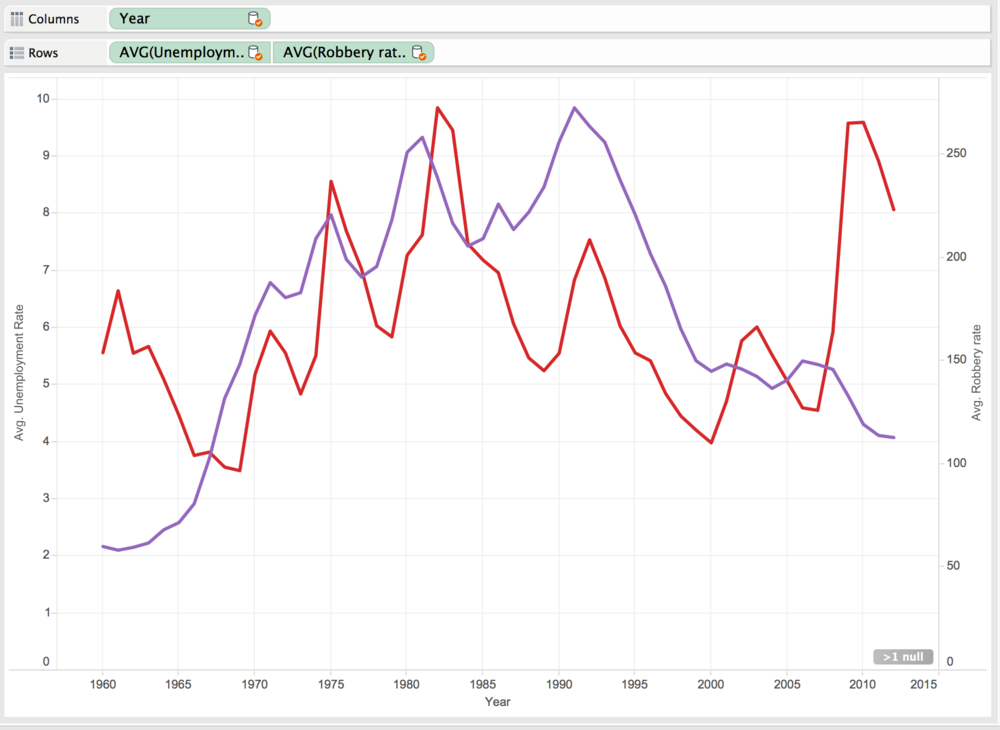Click the Columns shelf label
Viewport: 1000px width, 730px height.
point(54,19)
